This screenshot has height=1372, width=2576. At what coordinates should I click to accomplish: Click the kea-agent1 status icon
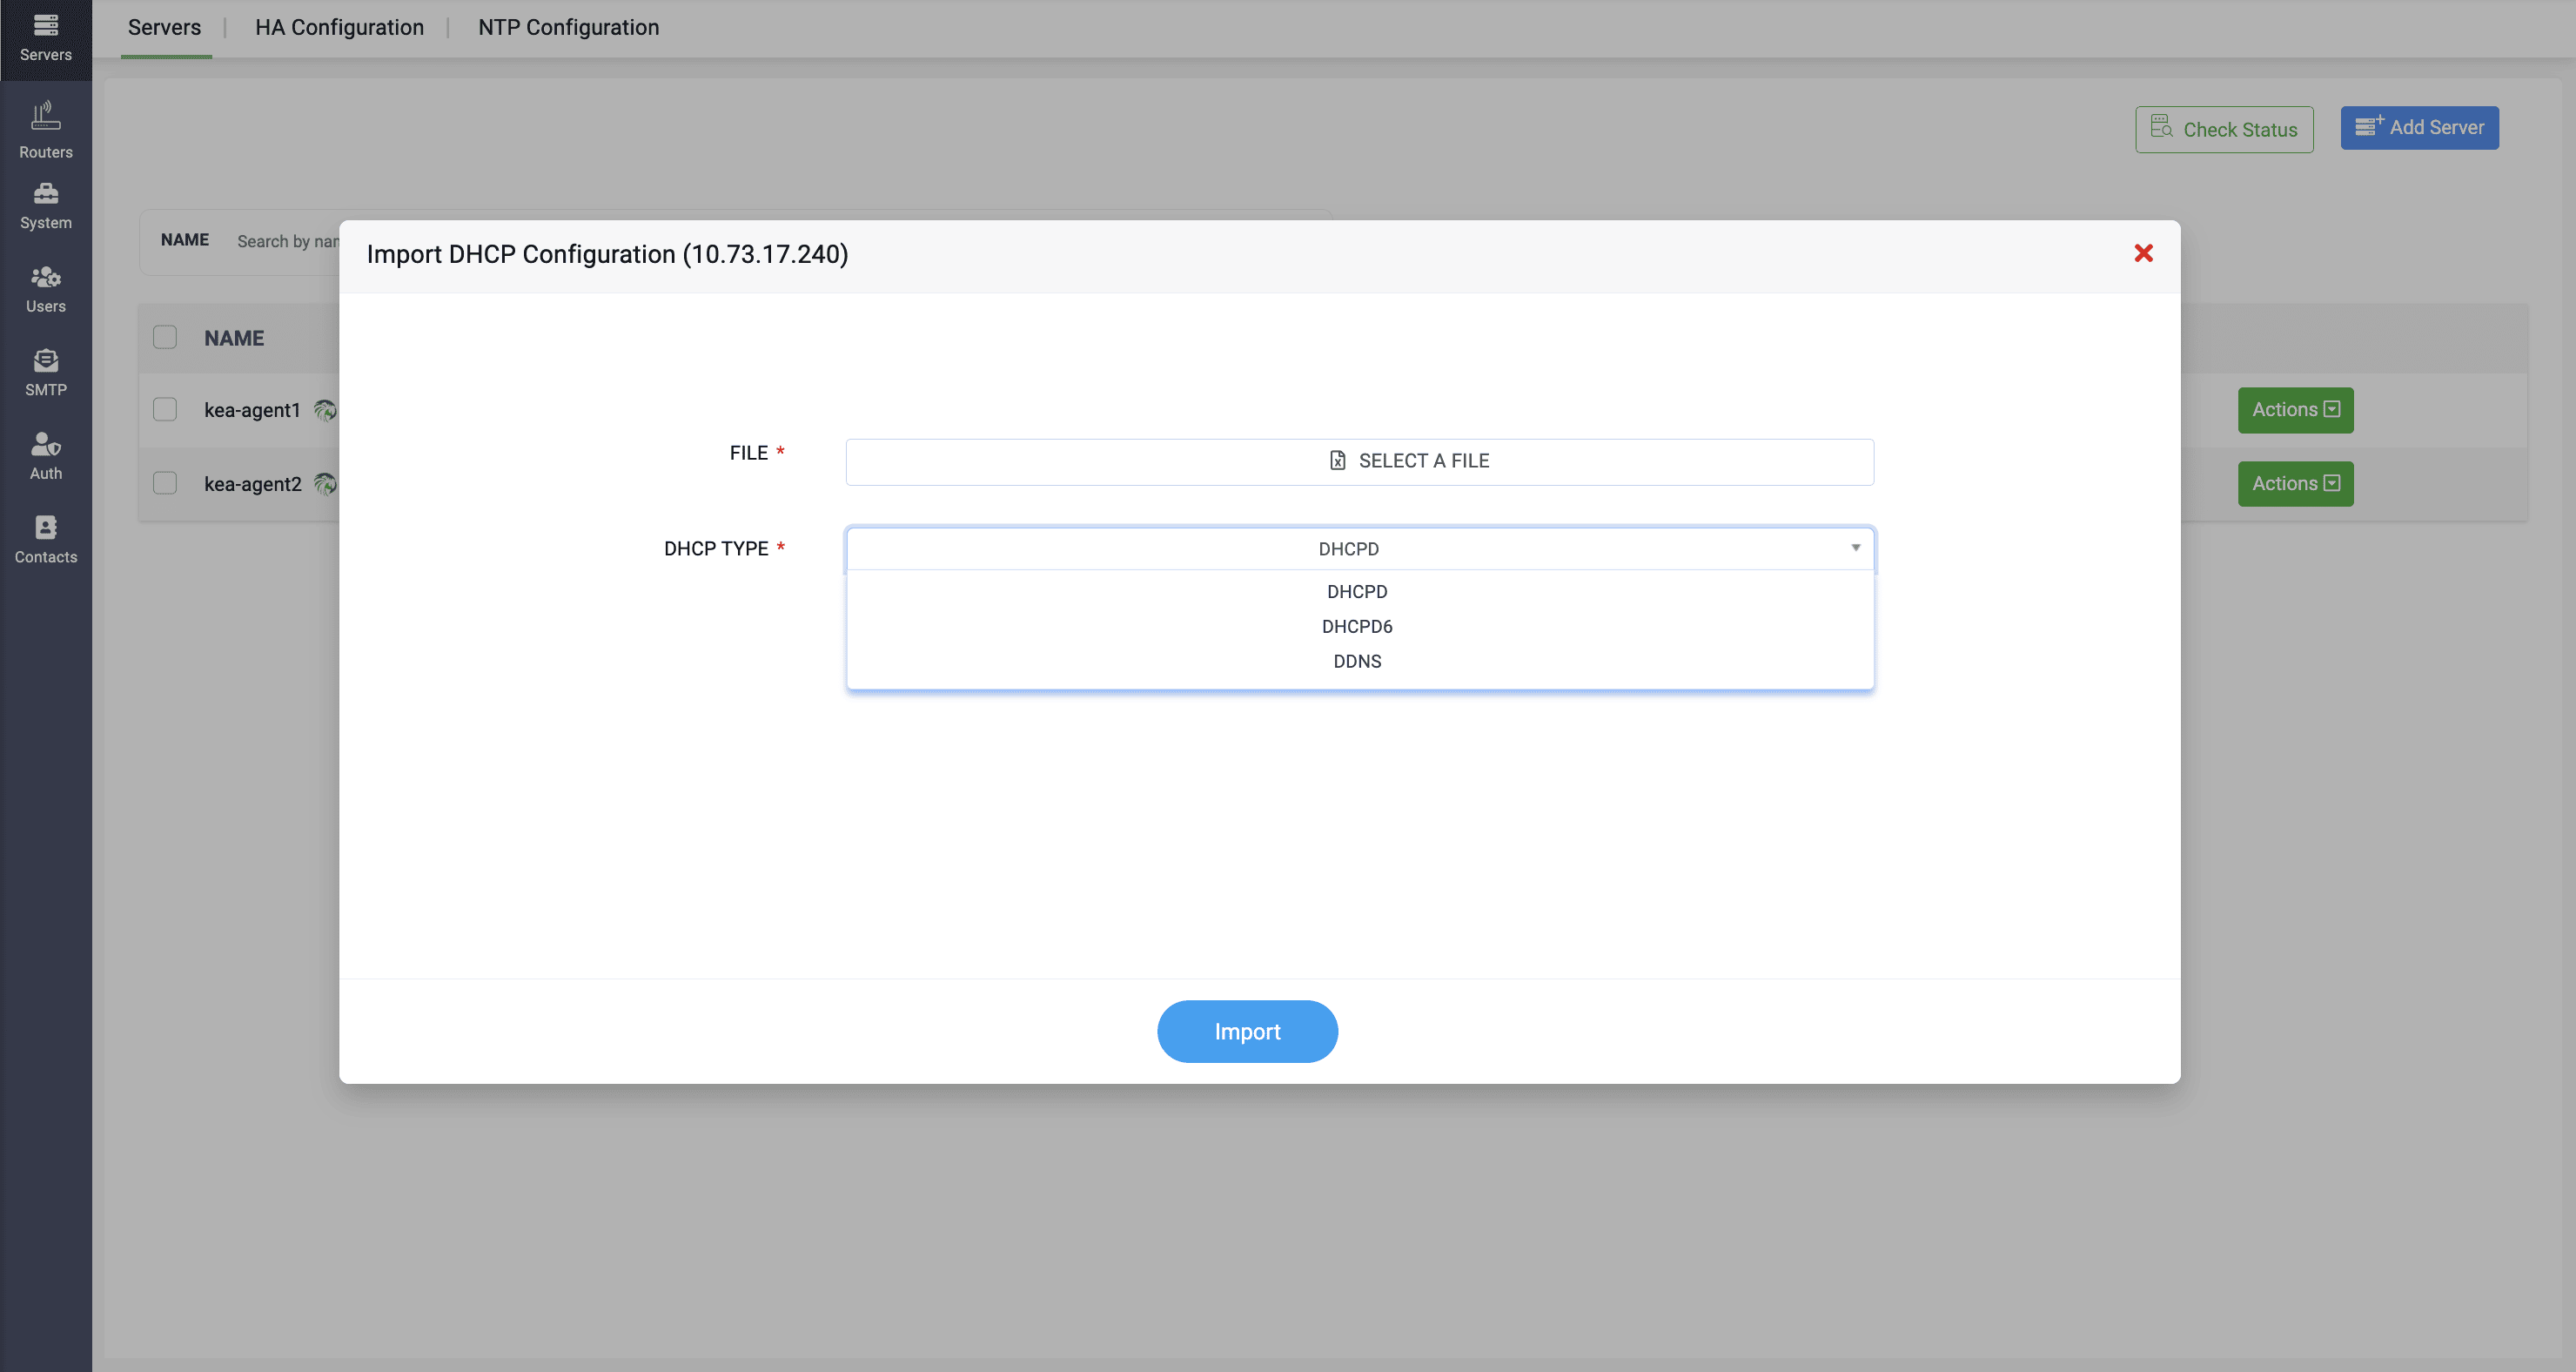(x=325, y=410)
